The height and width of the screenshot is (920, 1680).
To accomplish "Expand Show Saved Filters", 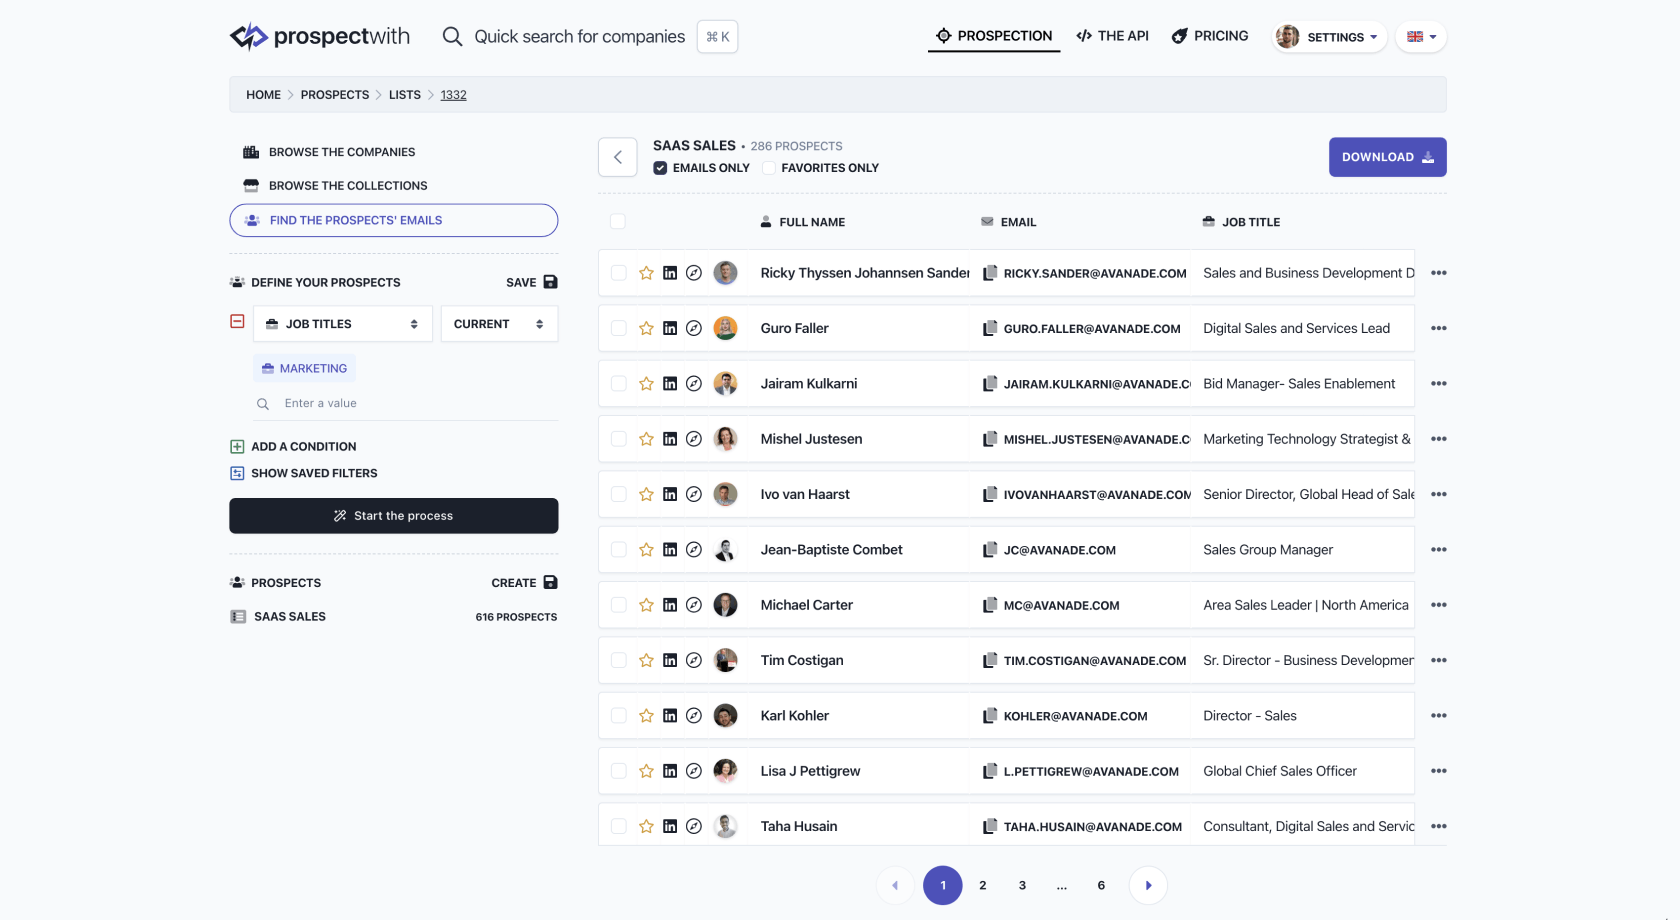I will [x=304, y=473].
